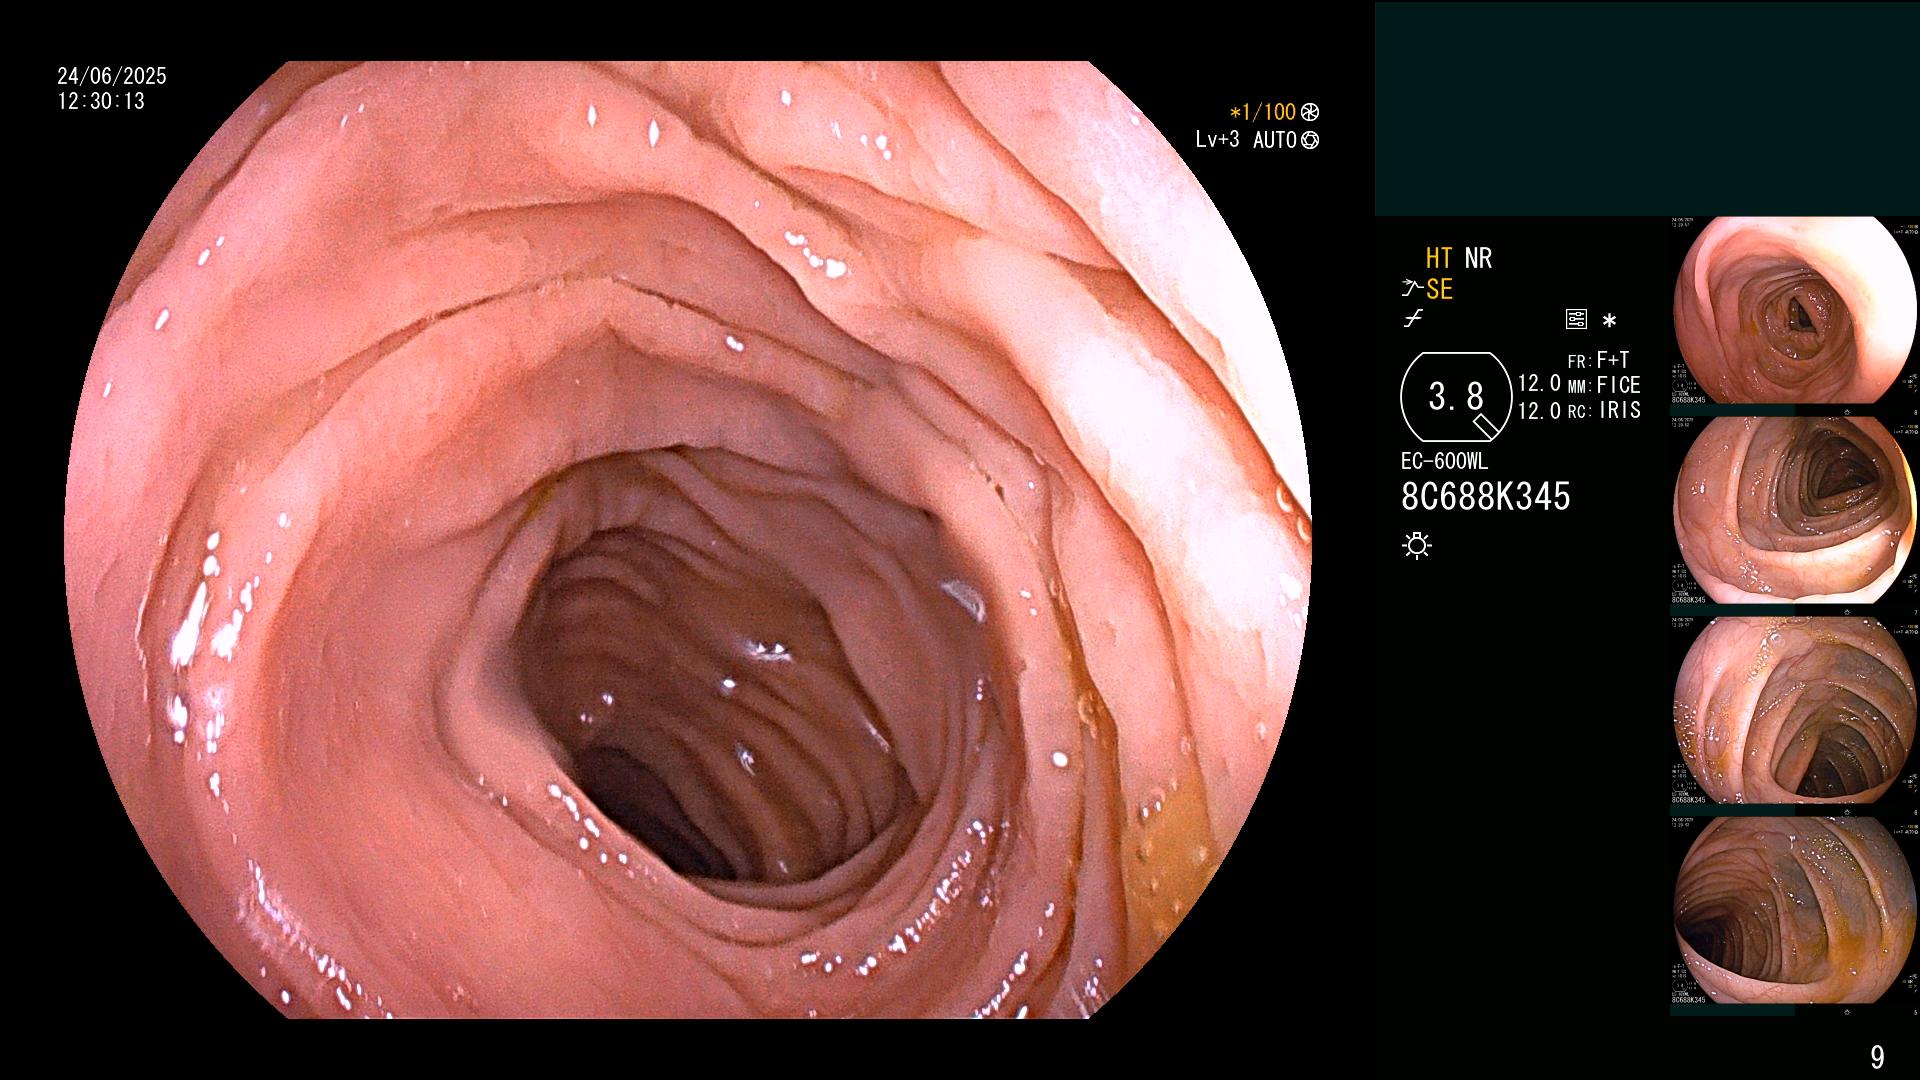The height and width of the screenshot is (1080, 1920).
Task: Select the second captured thumbnail with dark lumen
Action: (1795, 510)
